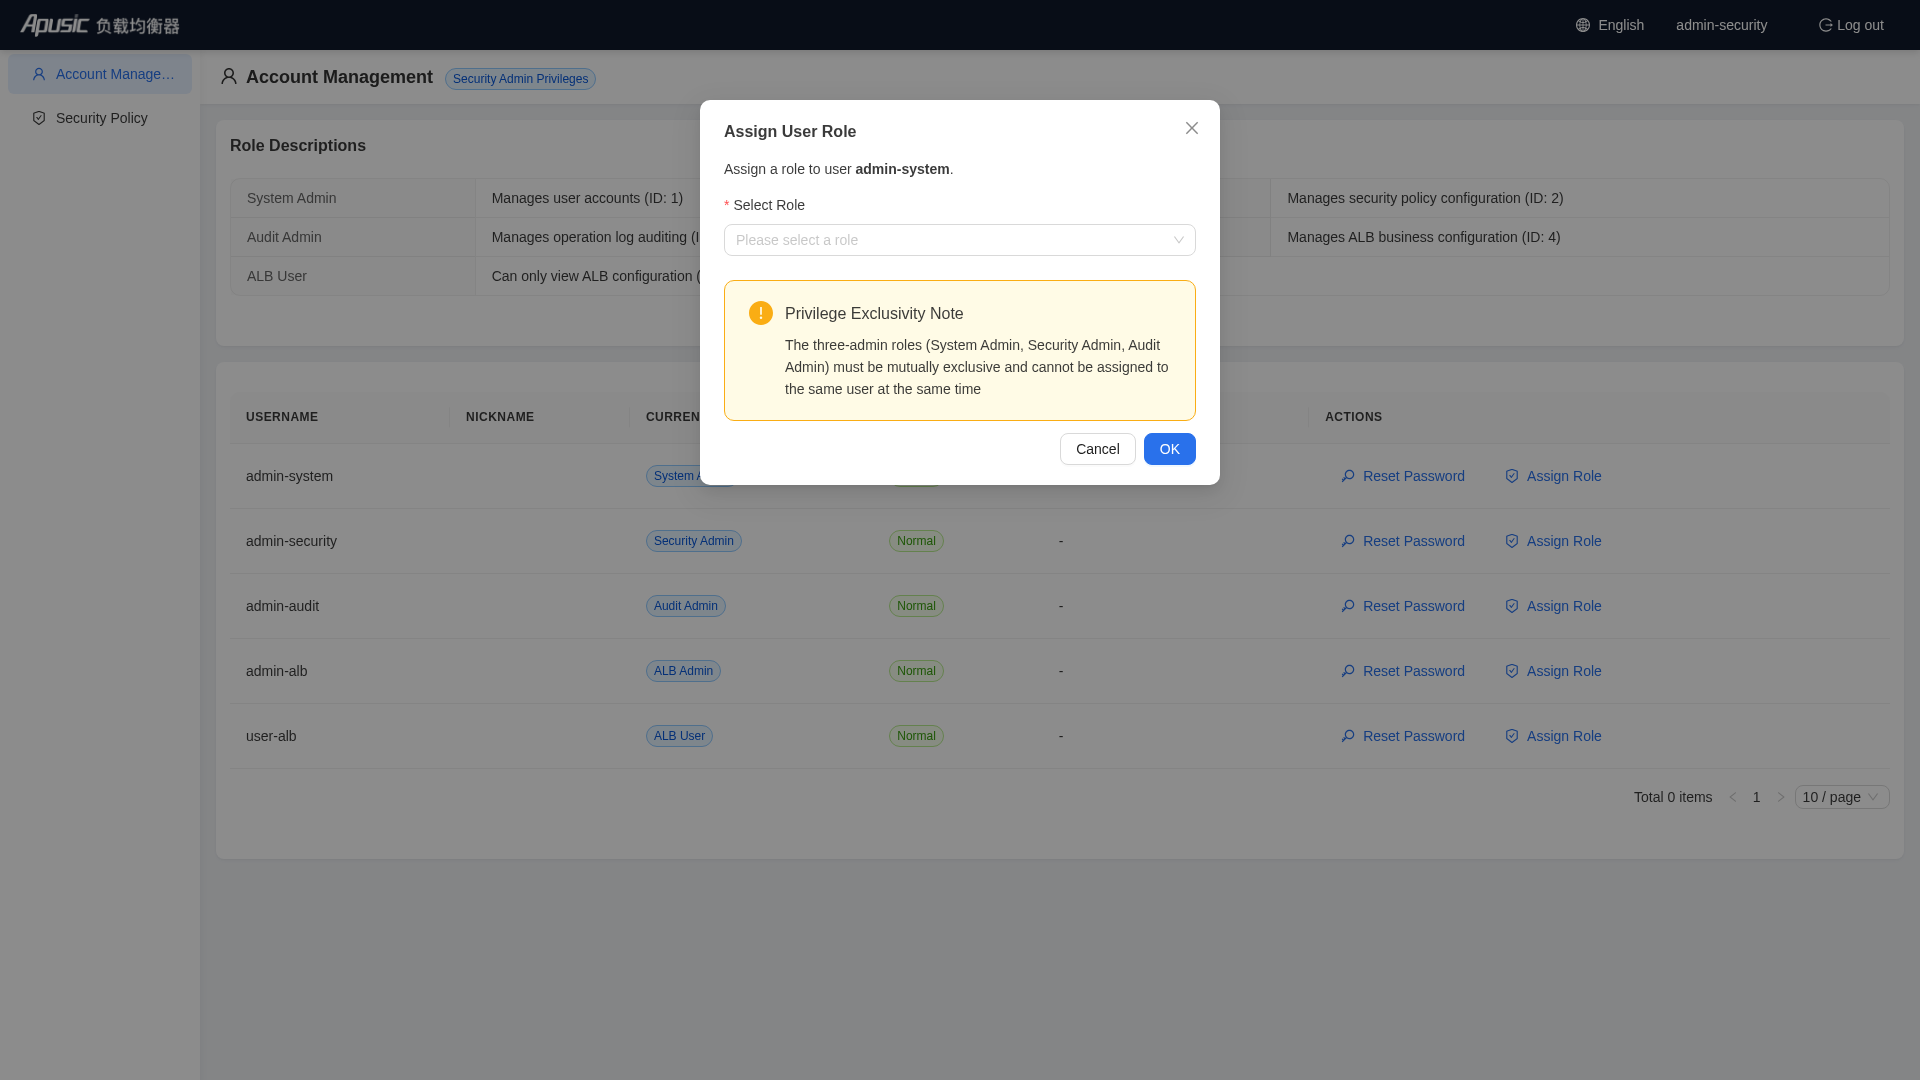Click the shield icon in admin-security row
Viewport: 1920px width, 1080px height.
click(1512, 541)
